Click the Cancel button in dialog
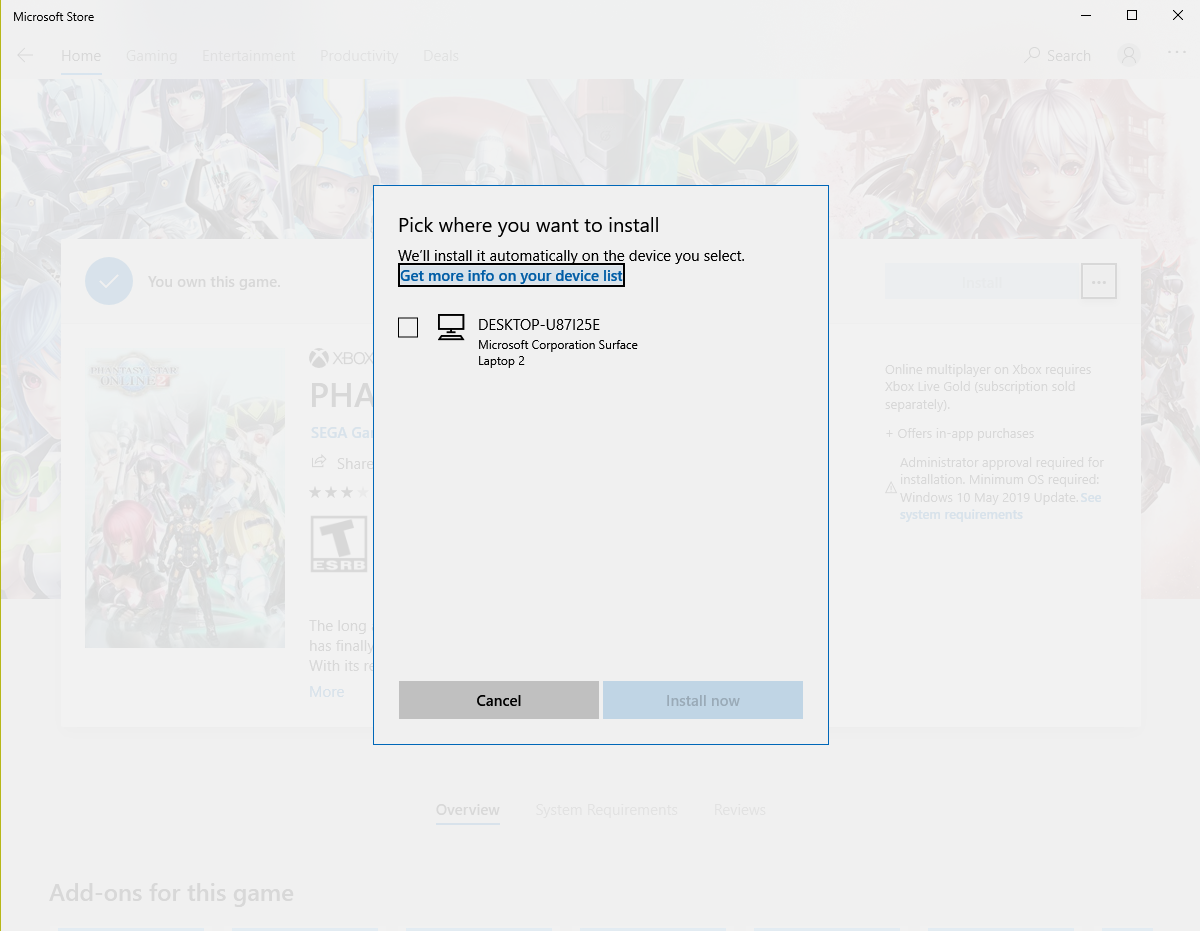 pos(499,700)
